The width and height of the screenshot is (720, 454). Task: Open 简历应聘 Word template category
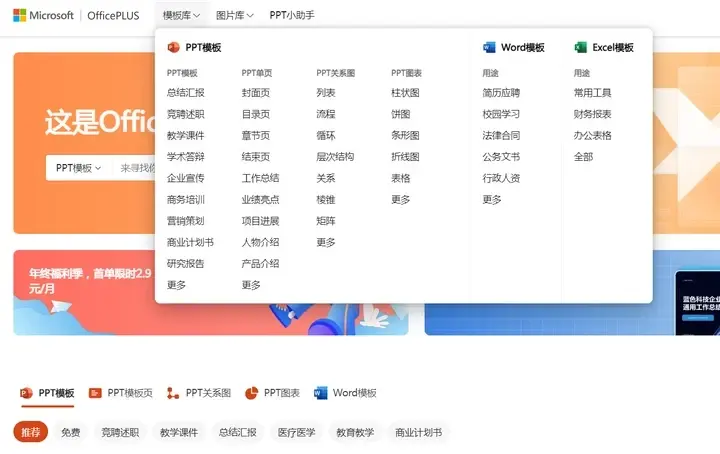pos(501,93)
